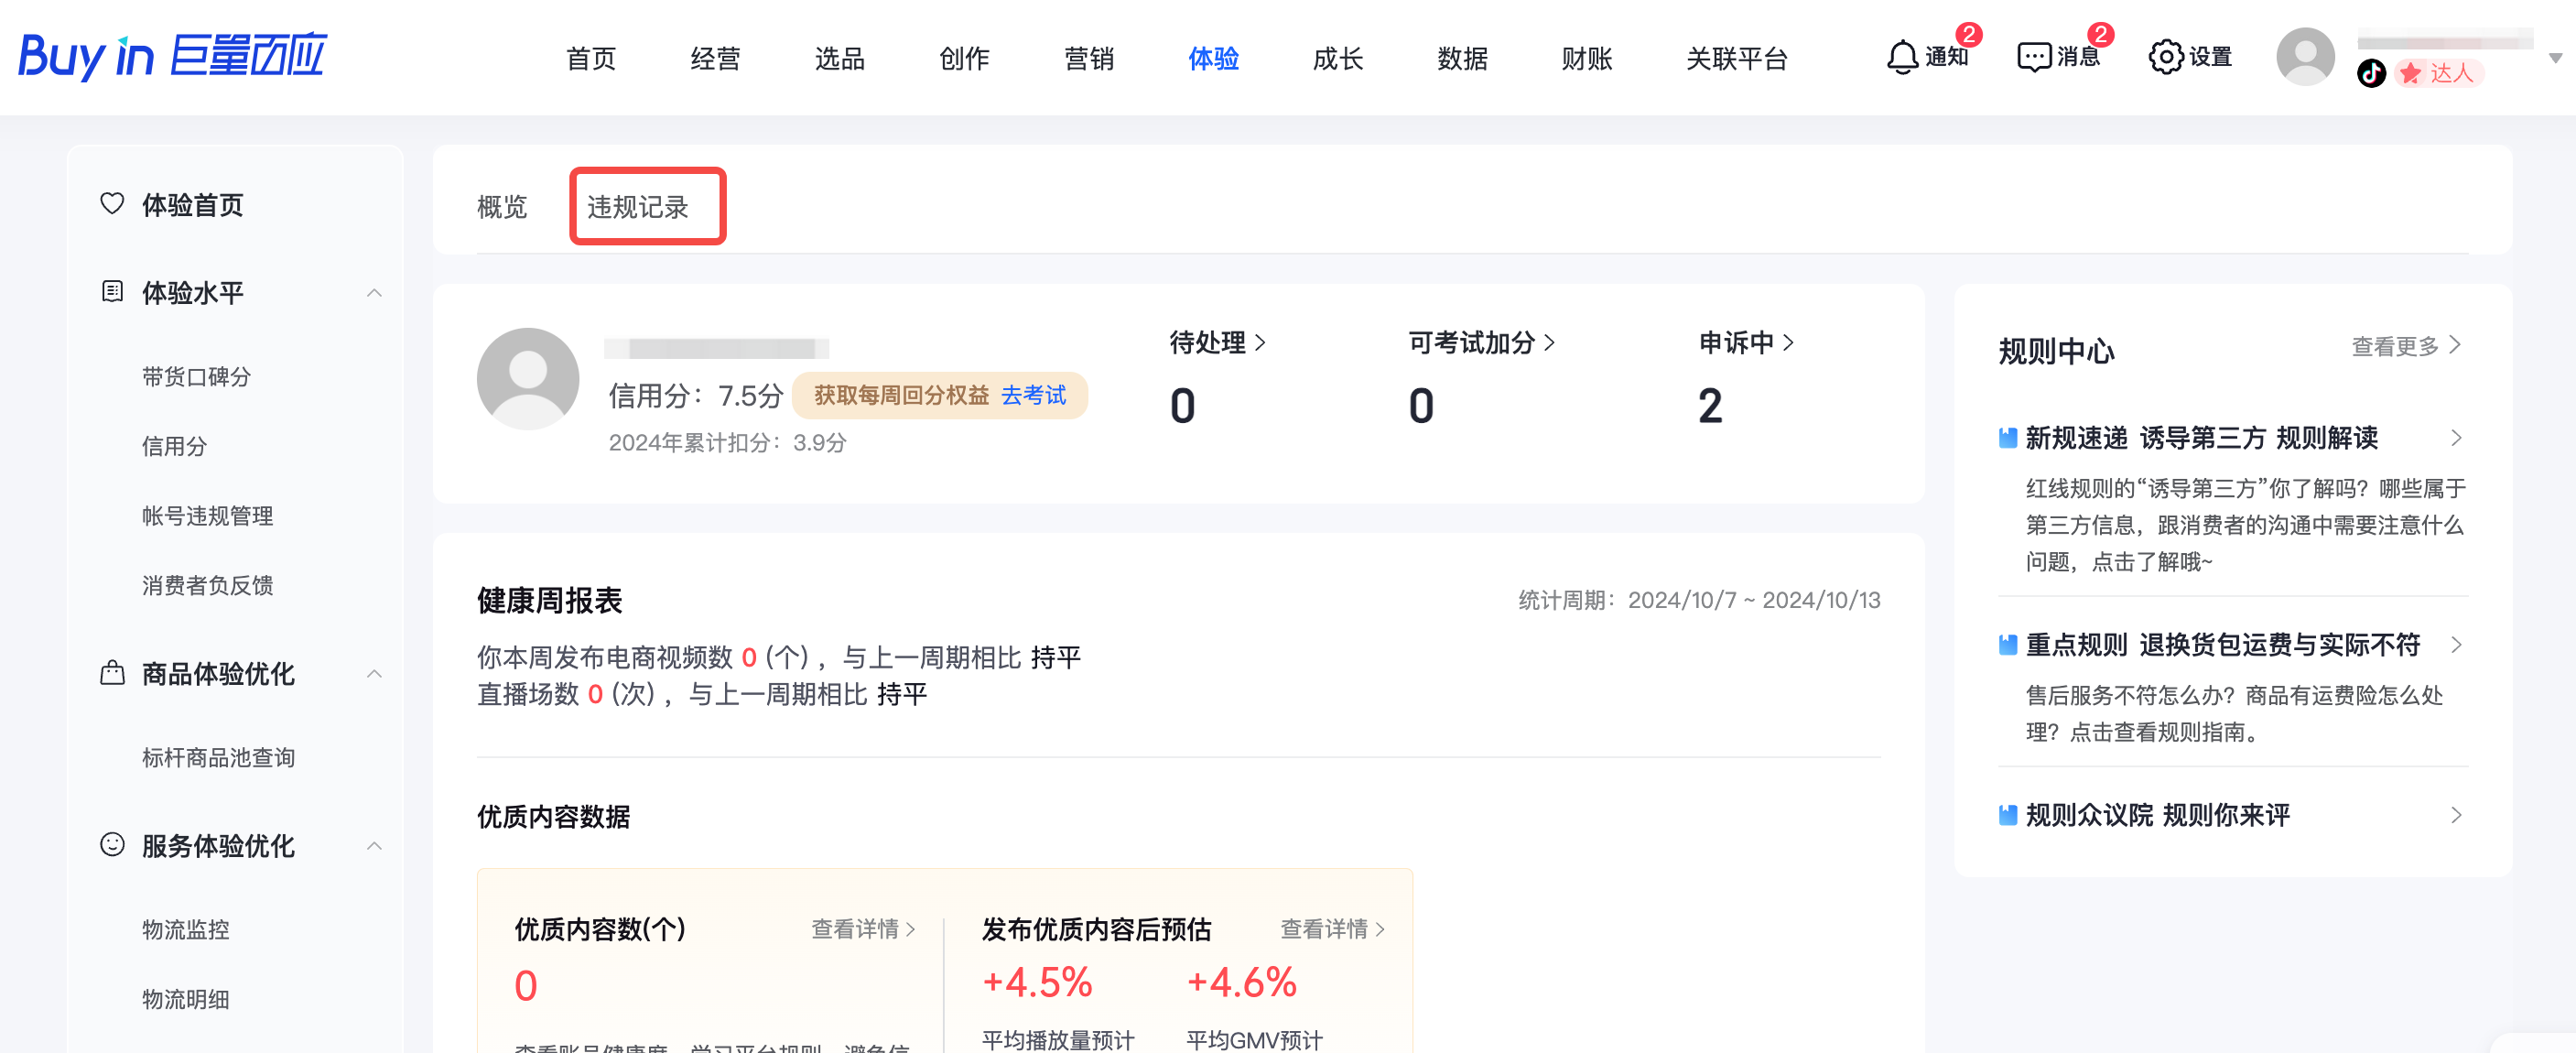
Task: Open settings gear icon
Action: (2165, 57)
